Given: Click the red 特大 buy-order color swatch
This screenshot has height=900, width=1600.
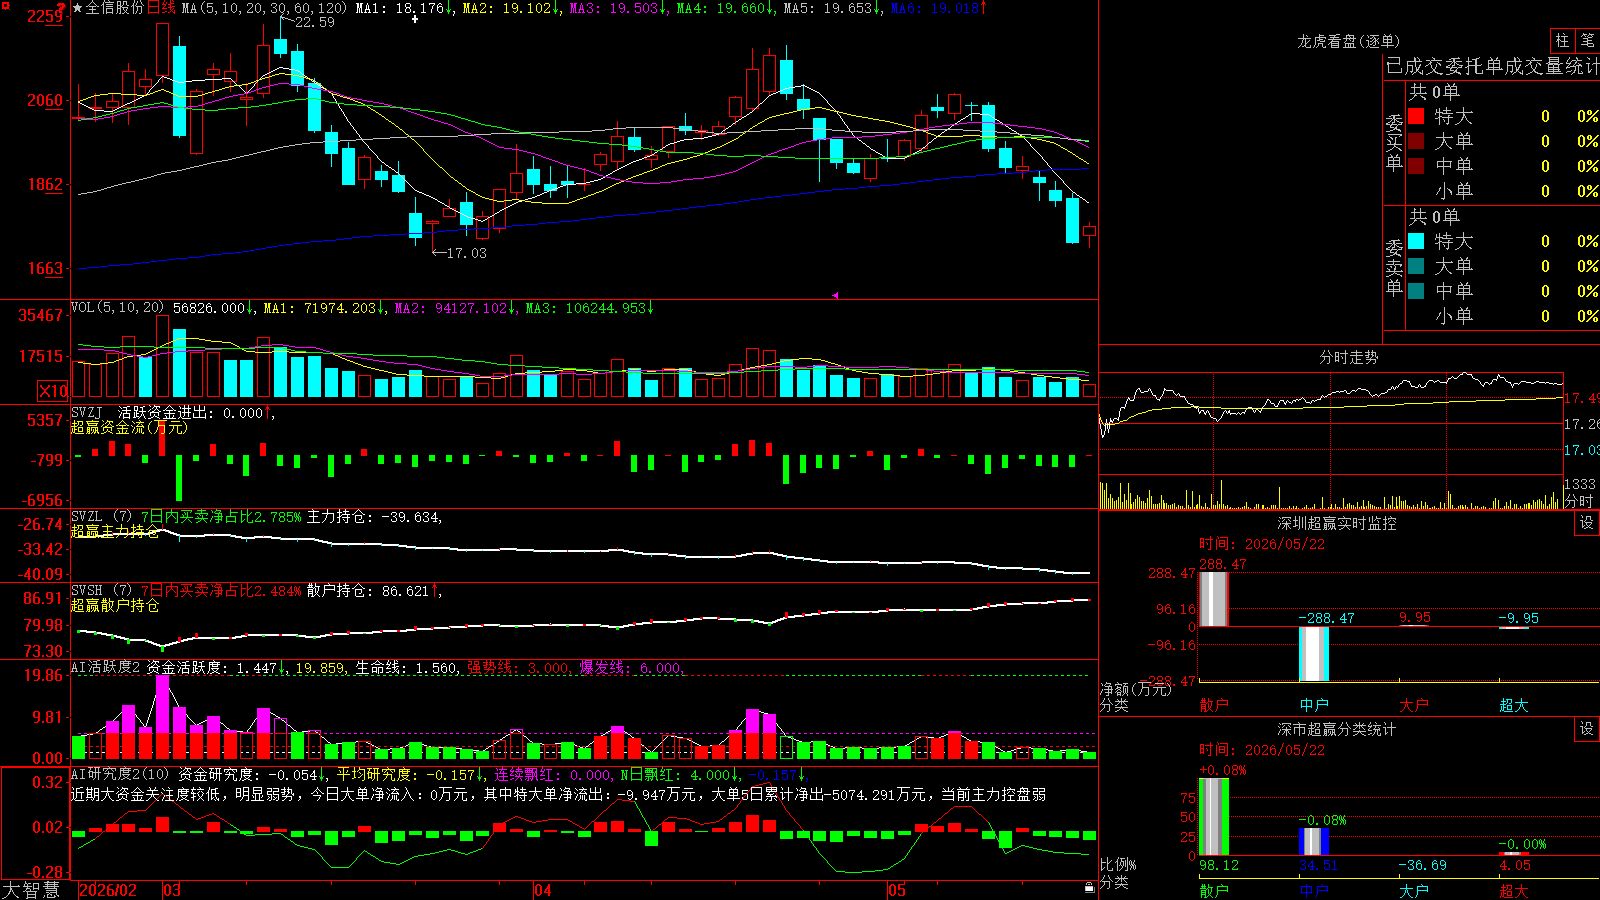Looking at the screenshot, I should 1416,116.
